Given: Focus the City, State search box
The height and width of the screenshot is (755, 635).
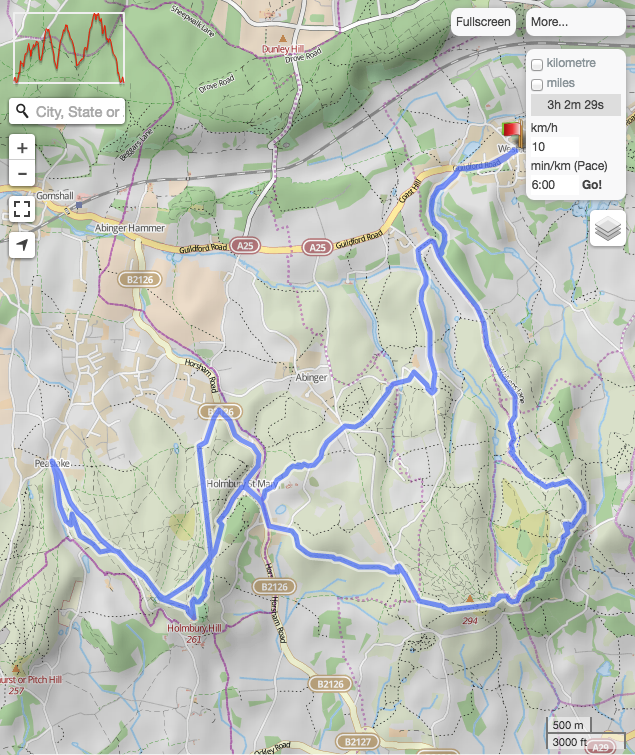Looking at the screenshot, I should click(78, 112).
